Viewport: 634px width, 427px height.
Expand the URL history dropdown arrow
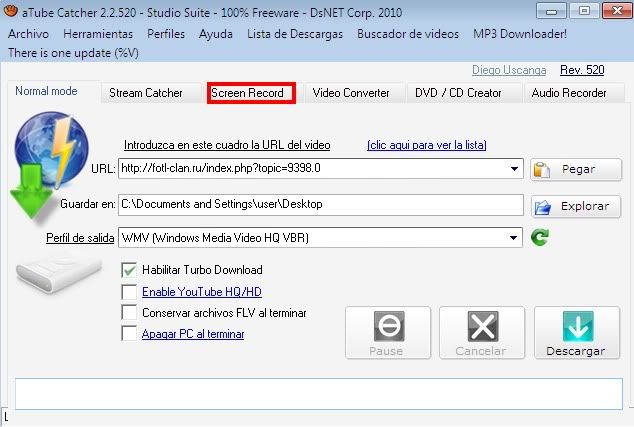click(x=514, y=169)
